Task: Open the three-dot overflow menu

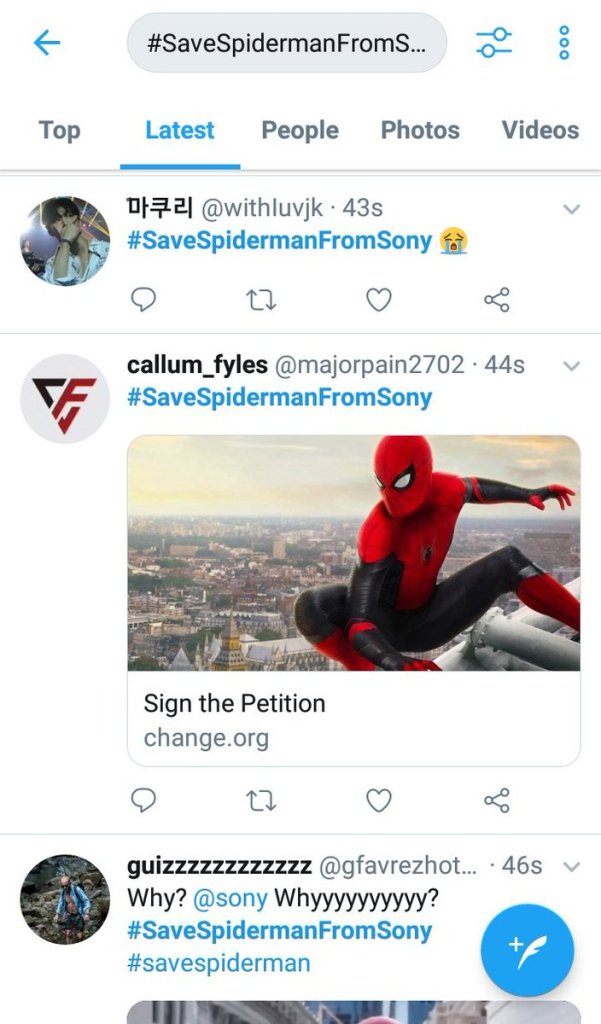Action: tap(564, 42)
